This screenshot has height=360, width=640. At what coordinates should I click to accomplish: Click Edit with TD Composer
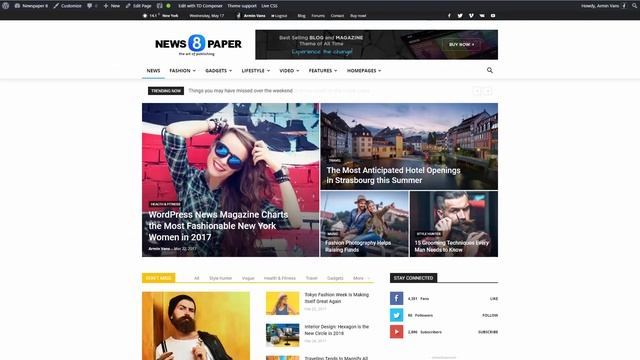coord(200,6)
